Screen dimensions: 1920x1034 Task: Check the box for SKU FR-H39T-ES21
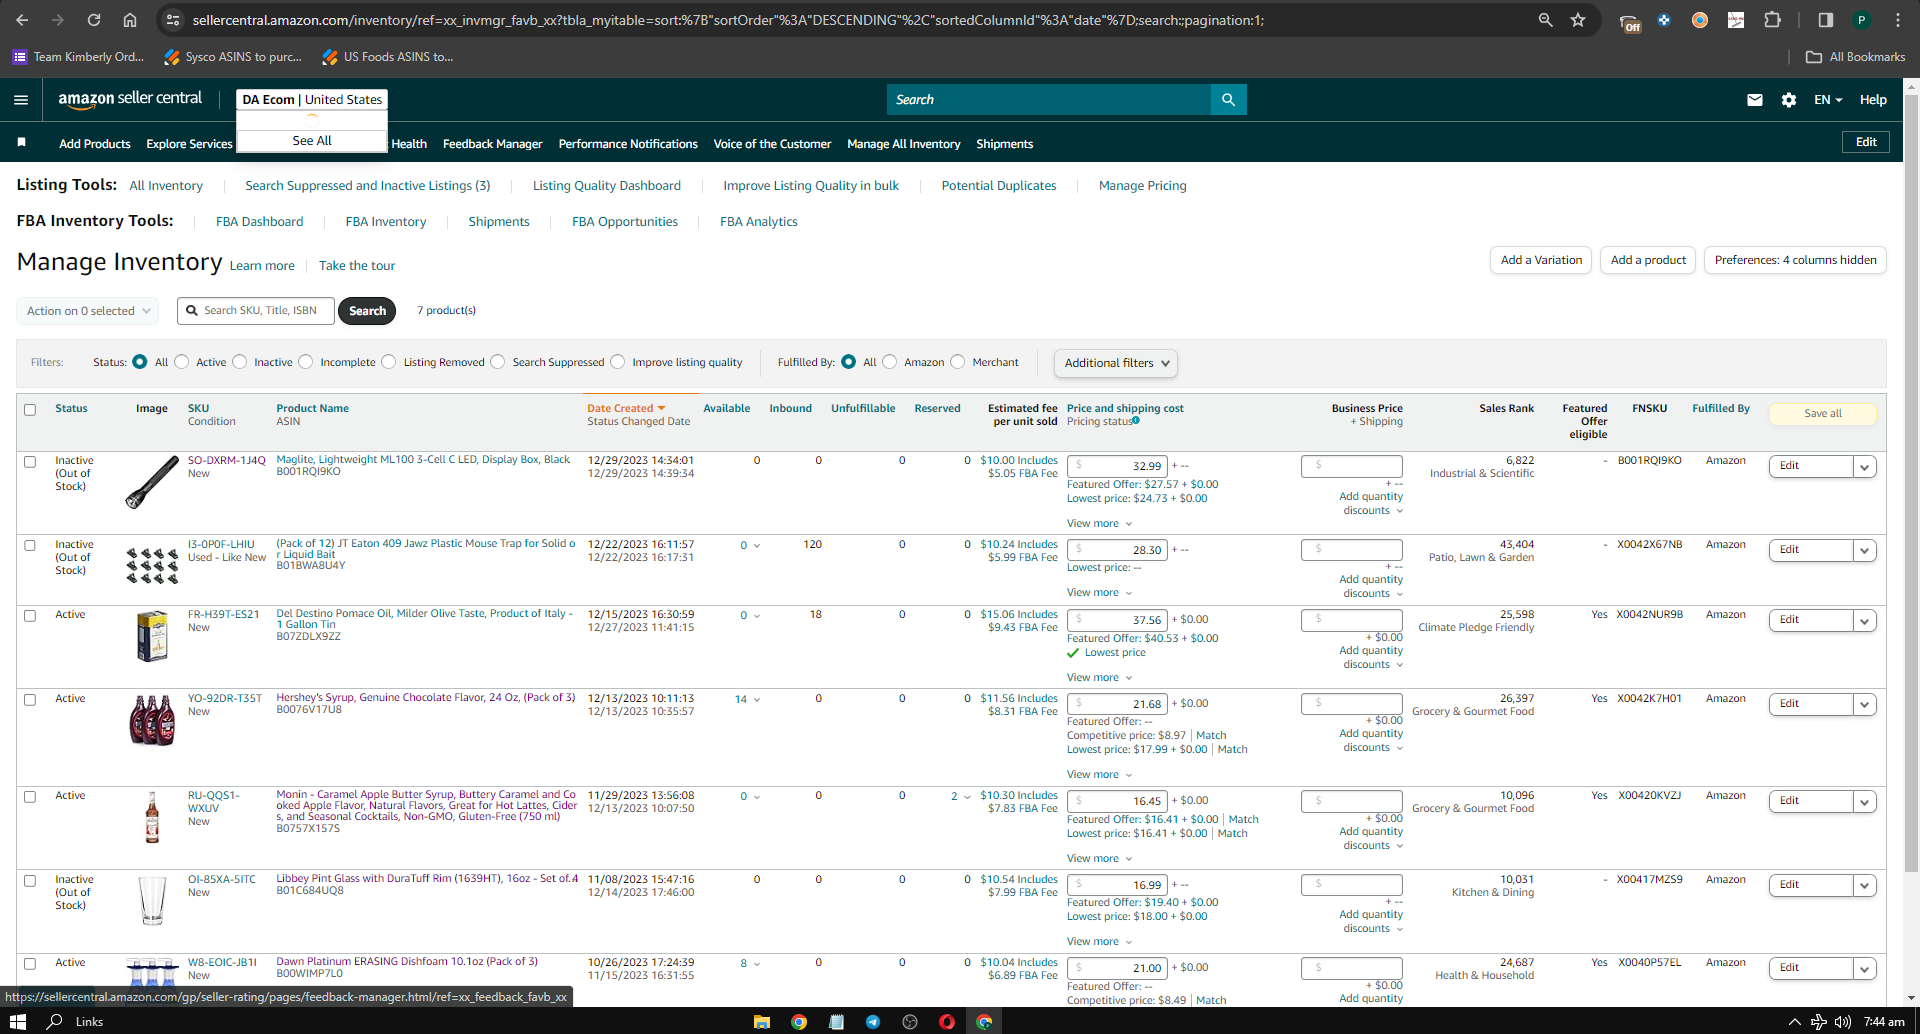point(30,616)
